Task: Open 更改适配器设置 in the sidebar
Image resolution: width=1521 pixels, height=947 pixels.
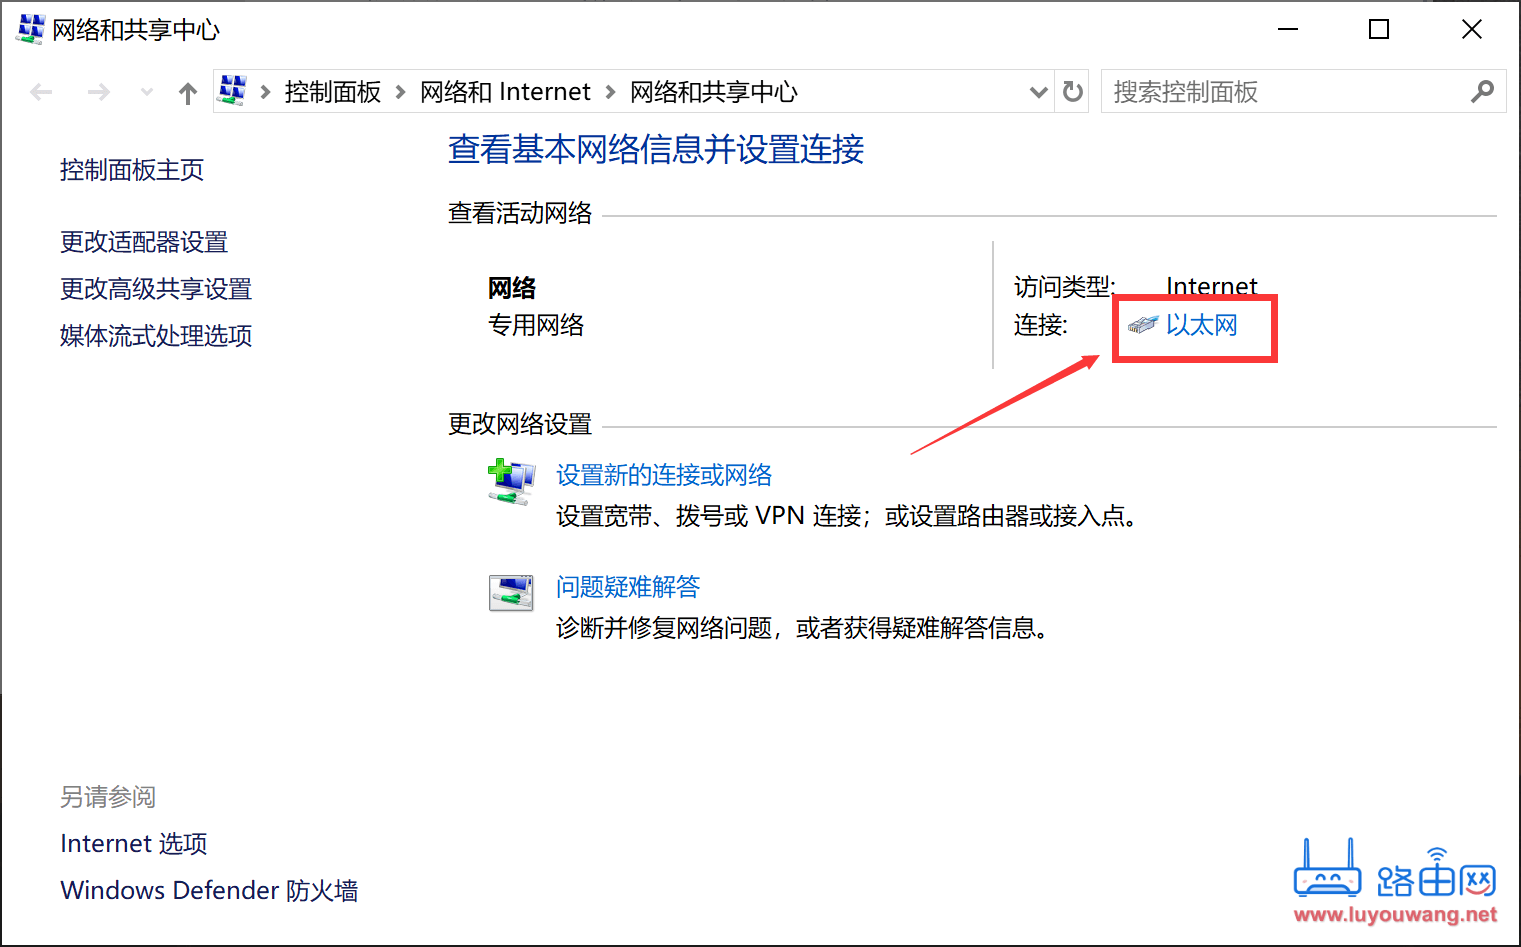Action: point(143,242)
